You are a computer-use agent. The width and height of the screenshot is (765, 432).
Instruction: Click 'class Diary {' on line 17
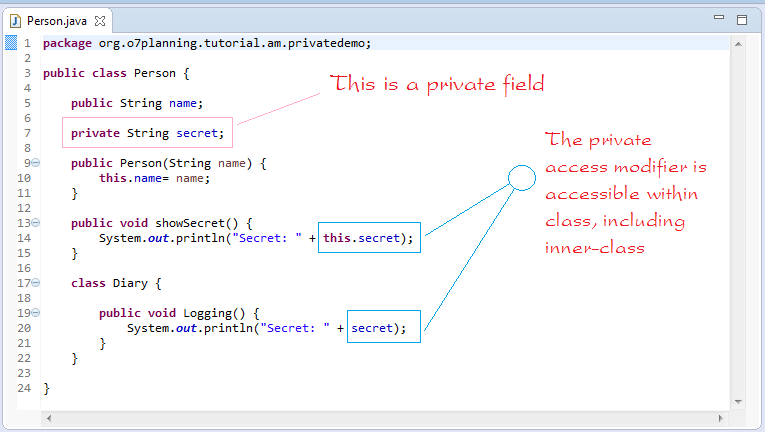pyautogui.click(x=116, y=284)
